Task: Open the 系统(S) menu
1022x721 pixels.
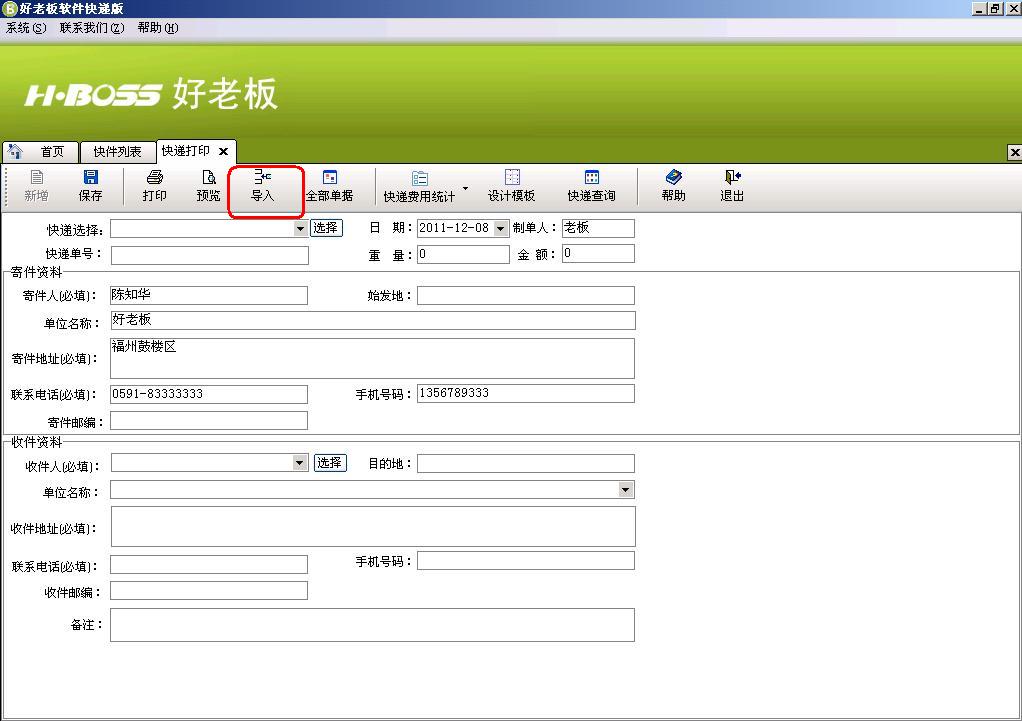Action: [26, 28]
